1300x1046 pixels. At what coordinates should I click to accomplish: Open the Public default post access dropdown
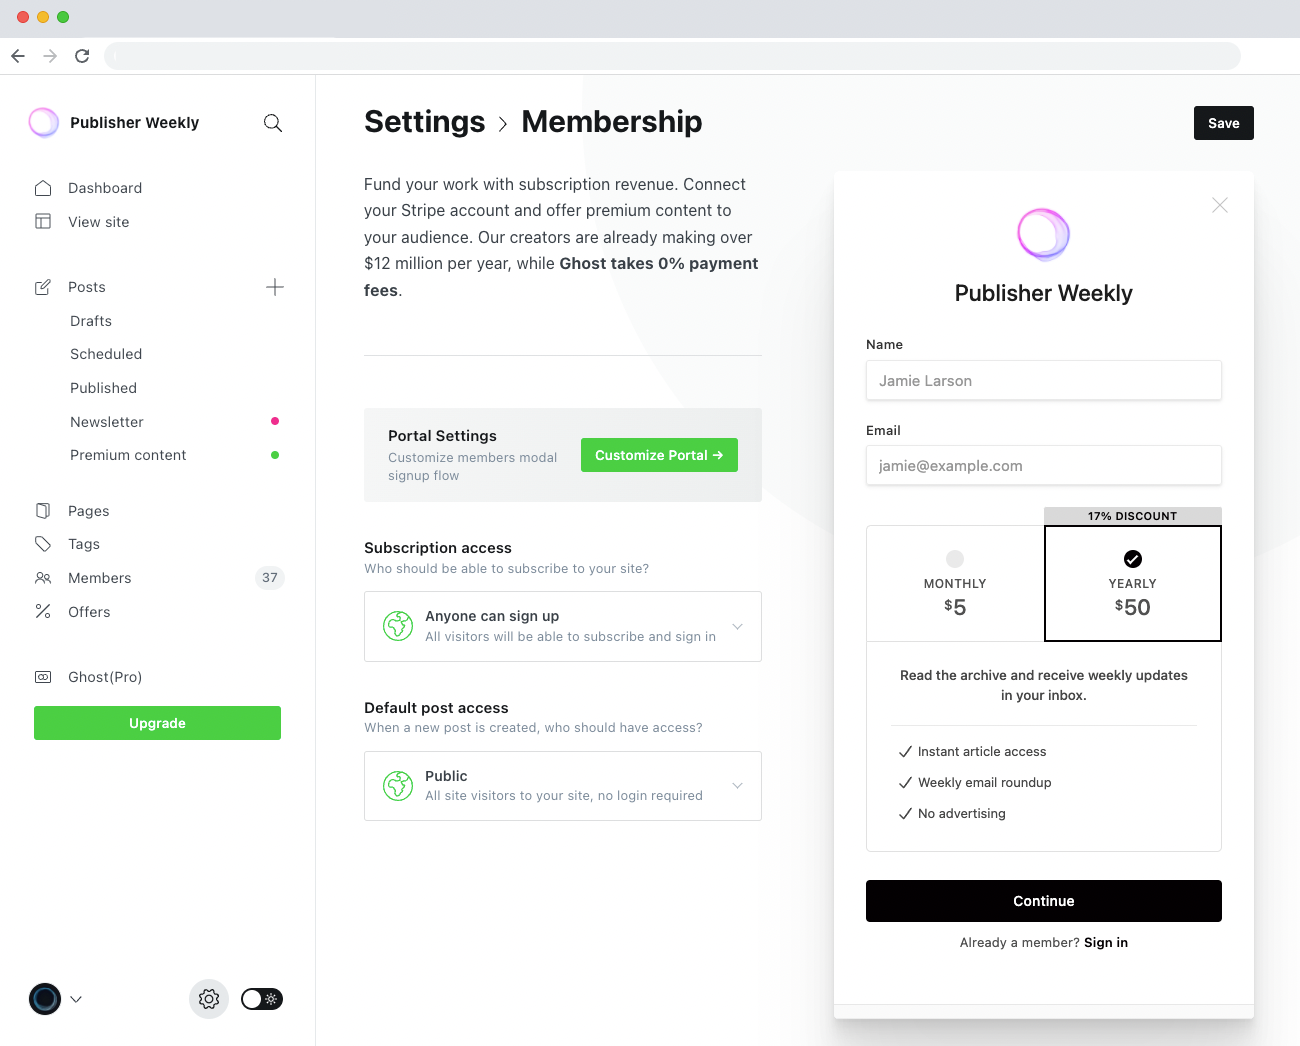point(563,786)
